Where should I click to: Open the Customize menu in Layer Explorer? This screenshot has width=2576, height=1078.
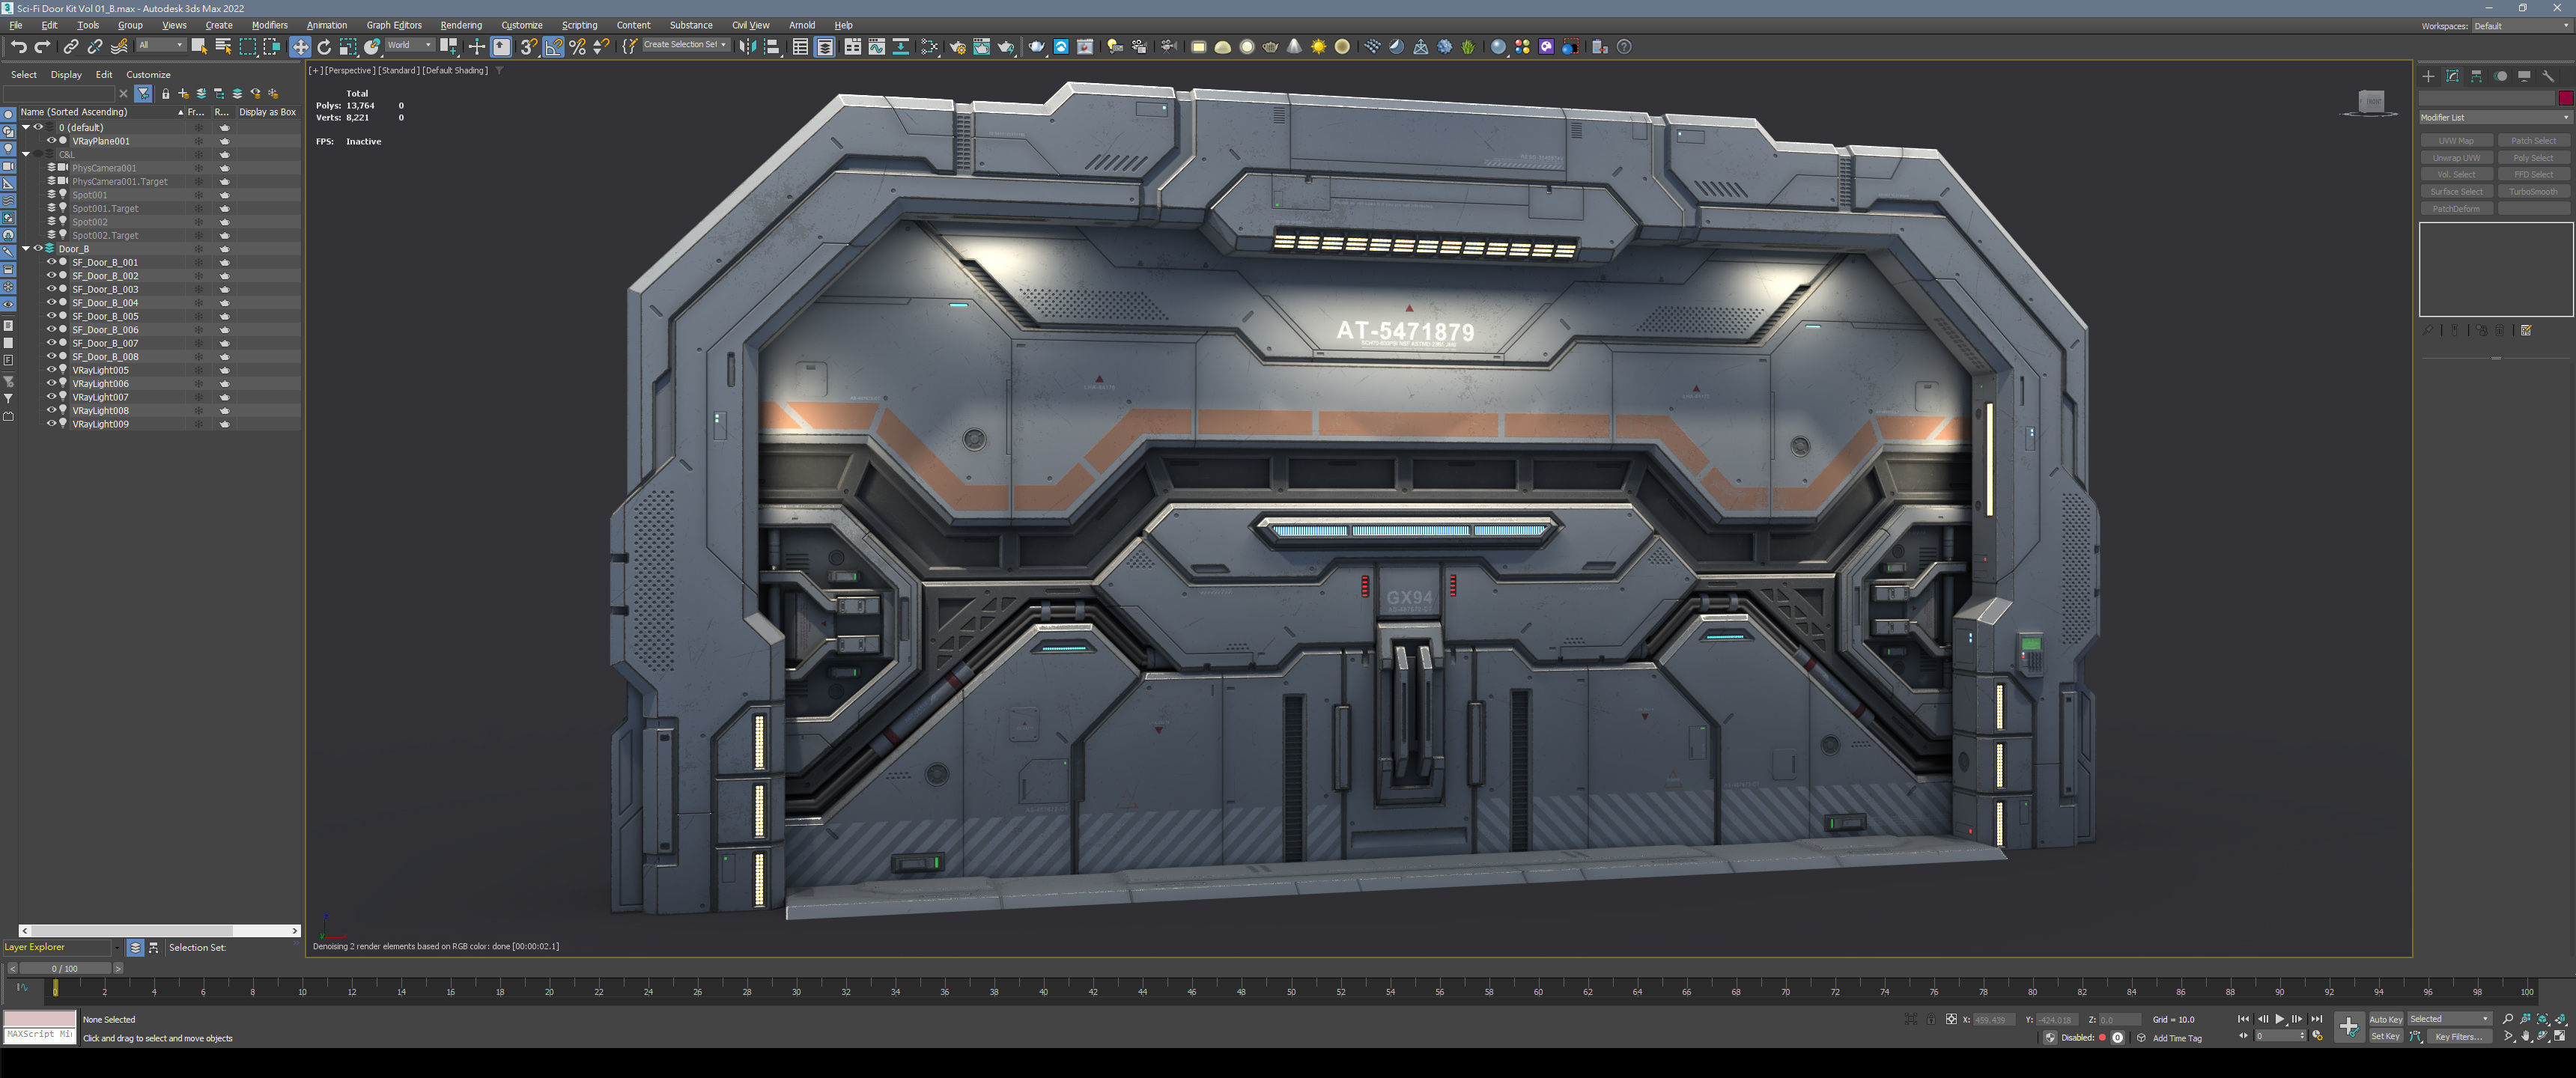pyautogui.click(x=148, y=74)
